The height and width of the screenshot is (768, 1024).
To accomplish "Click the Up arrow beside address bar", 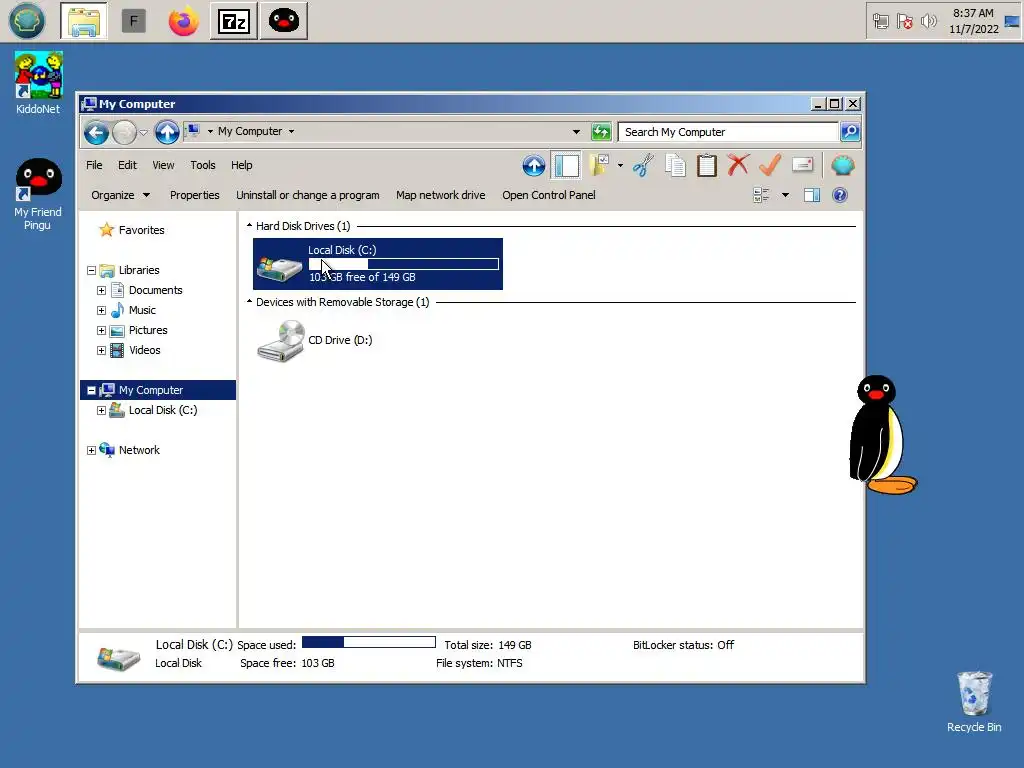I will [167, 133].
